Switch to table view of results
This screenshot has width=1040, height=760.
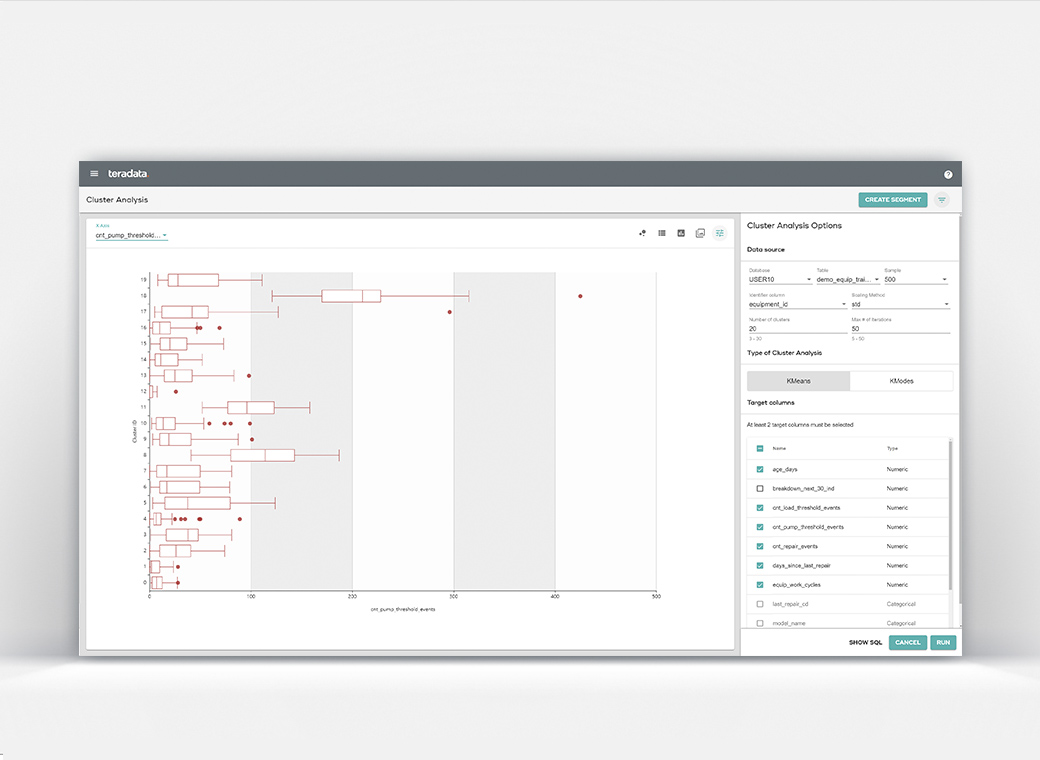click(x=661, y=233)
